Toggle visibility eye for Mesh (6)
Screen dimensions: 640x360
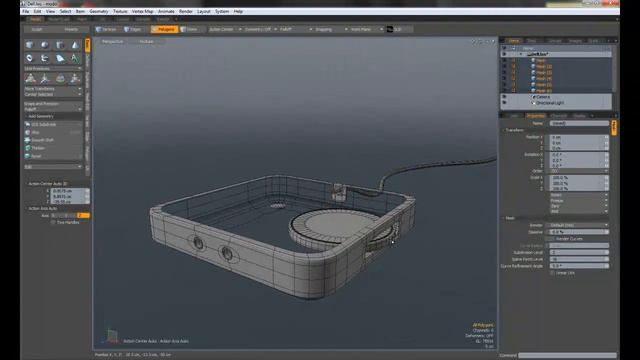pyautogui.click(x=504, y=91)
